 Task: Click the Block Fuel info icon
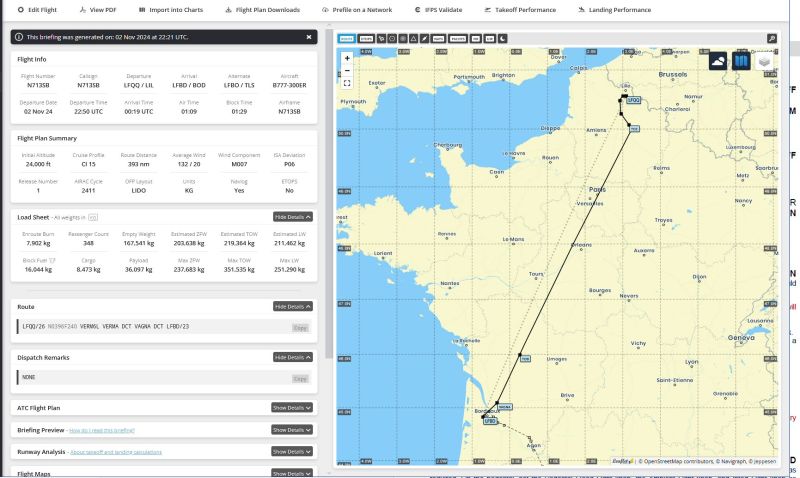[x=53, y=260]
